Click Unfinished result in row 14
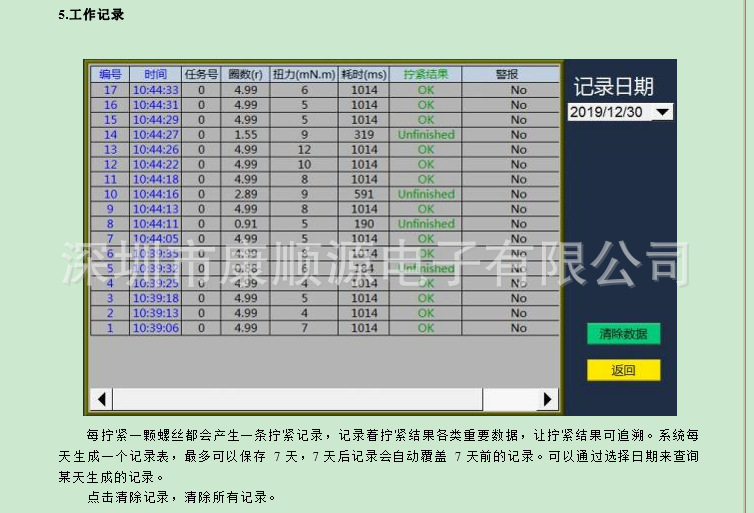This screenshot has width=754, height=513. [x=426, y=135]
